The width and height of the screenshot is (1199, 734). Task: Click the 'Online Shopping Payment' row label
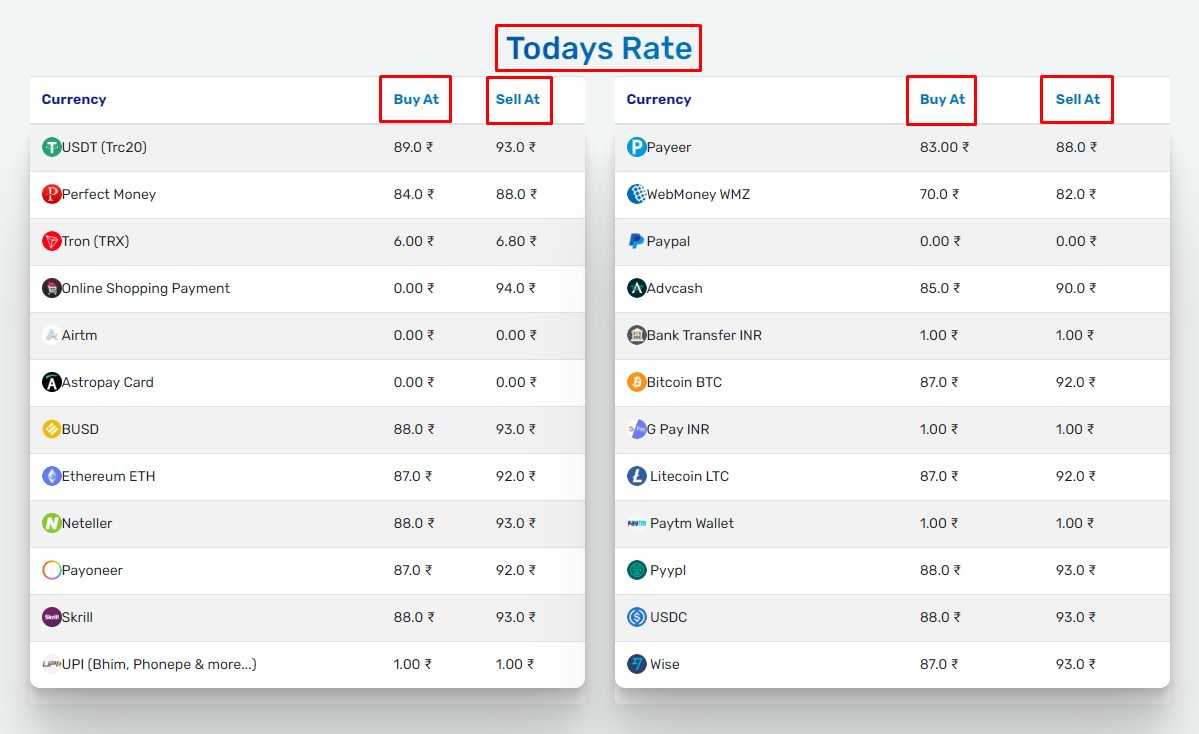[145, 288]
